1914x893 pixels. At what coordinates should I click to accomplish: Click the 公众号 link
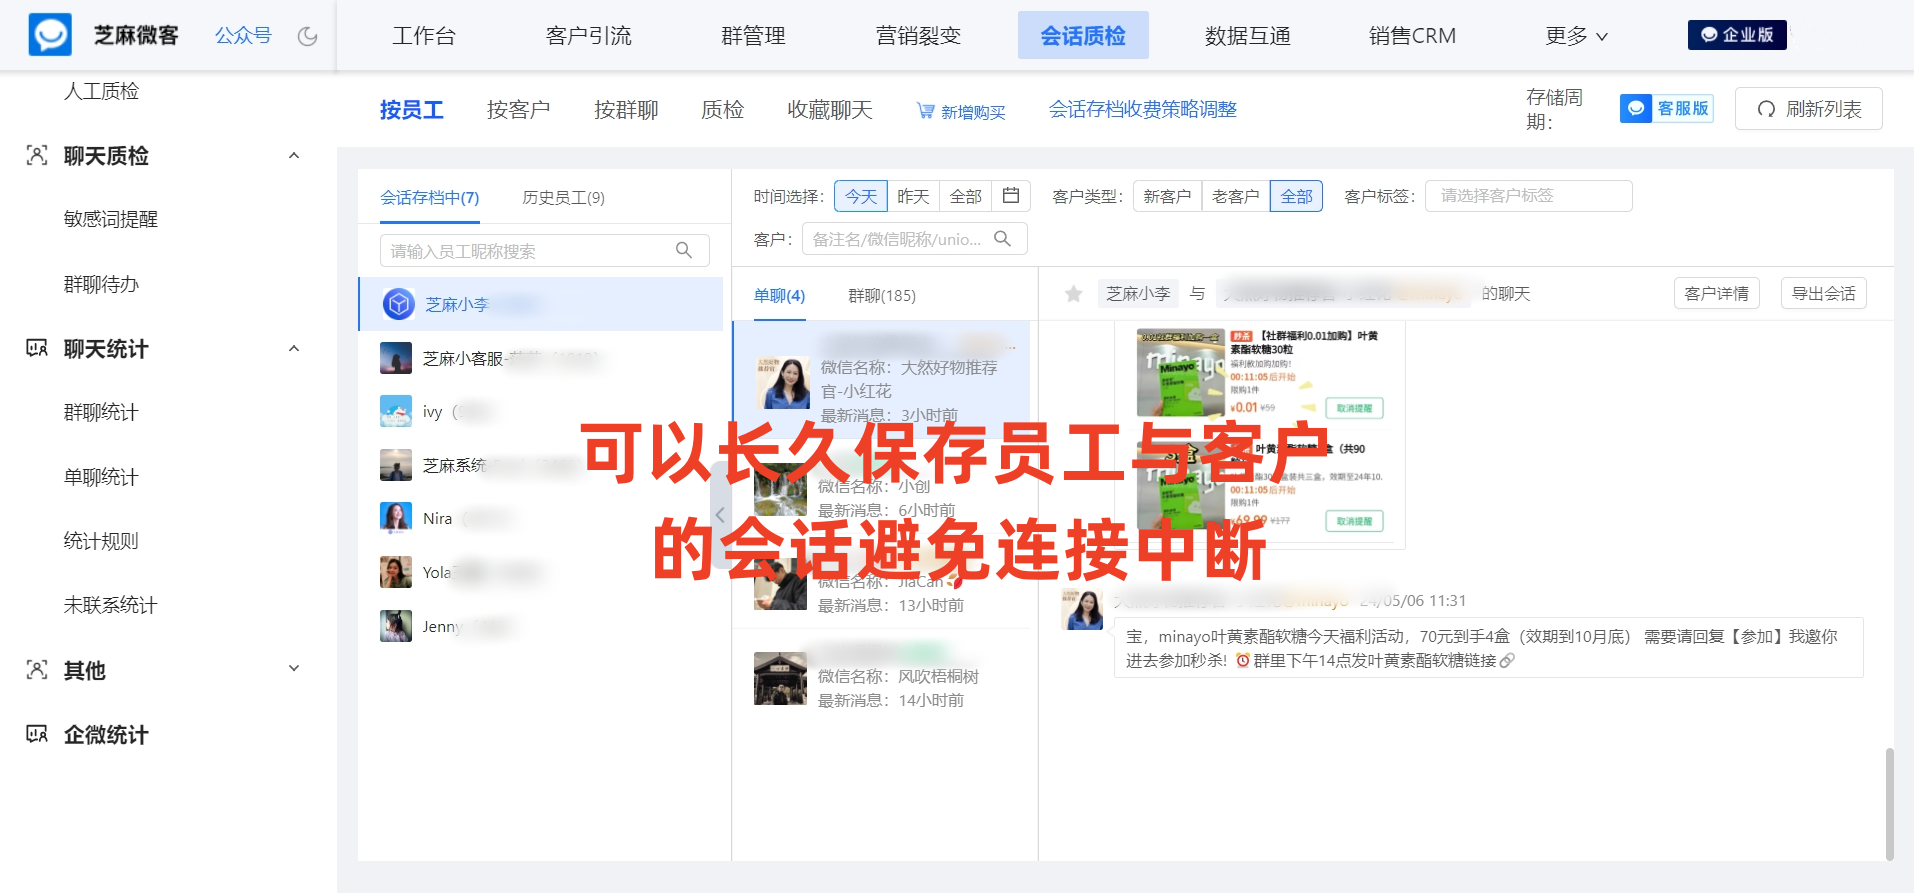243,35
